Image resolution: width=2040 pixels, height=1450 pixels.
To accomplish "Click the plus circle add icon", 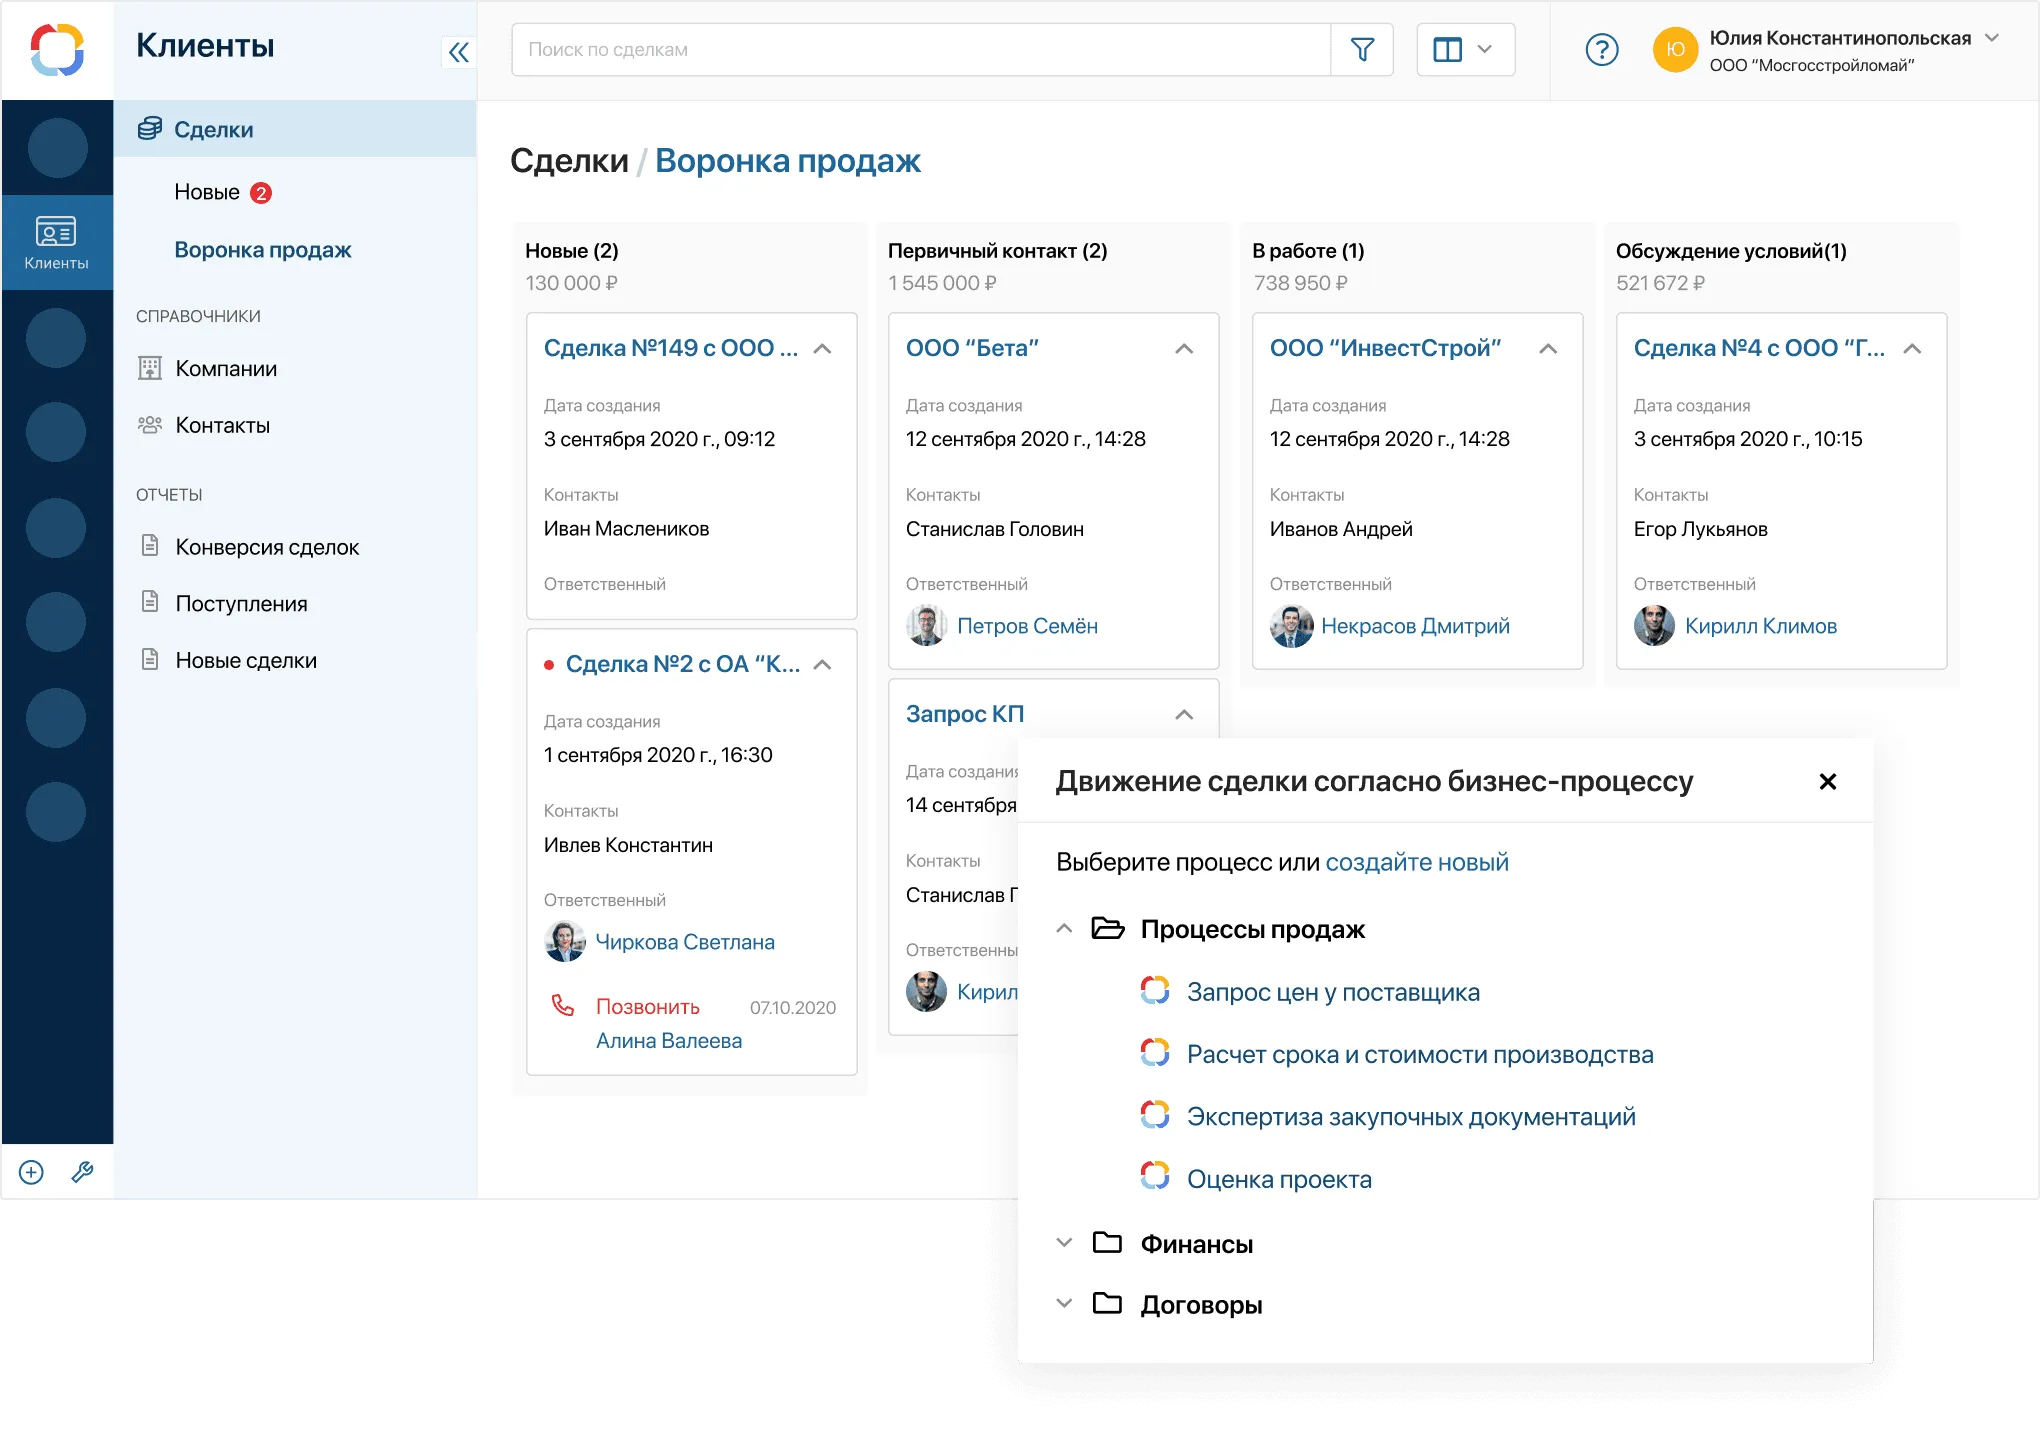I will pyautogui.click(x=32, y=1172).
